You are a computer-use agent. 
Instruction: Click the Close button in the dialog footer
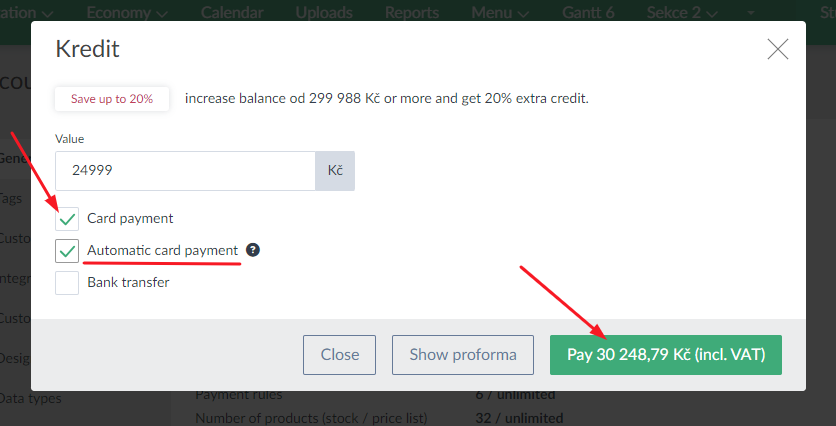(x=340, y=355)
